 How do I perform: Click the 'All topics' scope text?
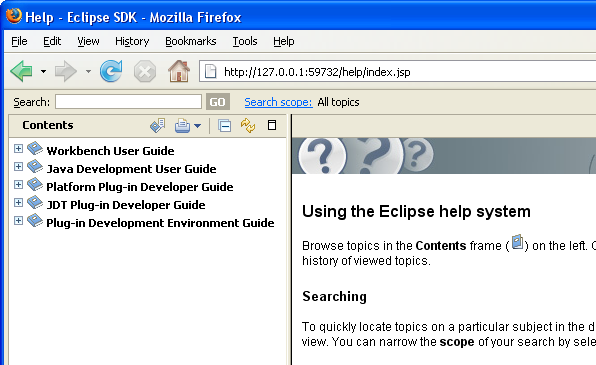click(338, 102)
